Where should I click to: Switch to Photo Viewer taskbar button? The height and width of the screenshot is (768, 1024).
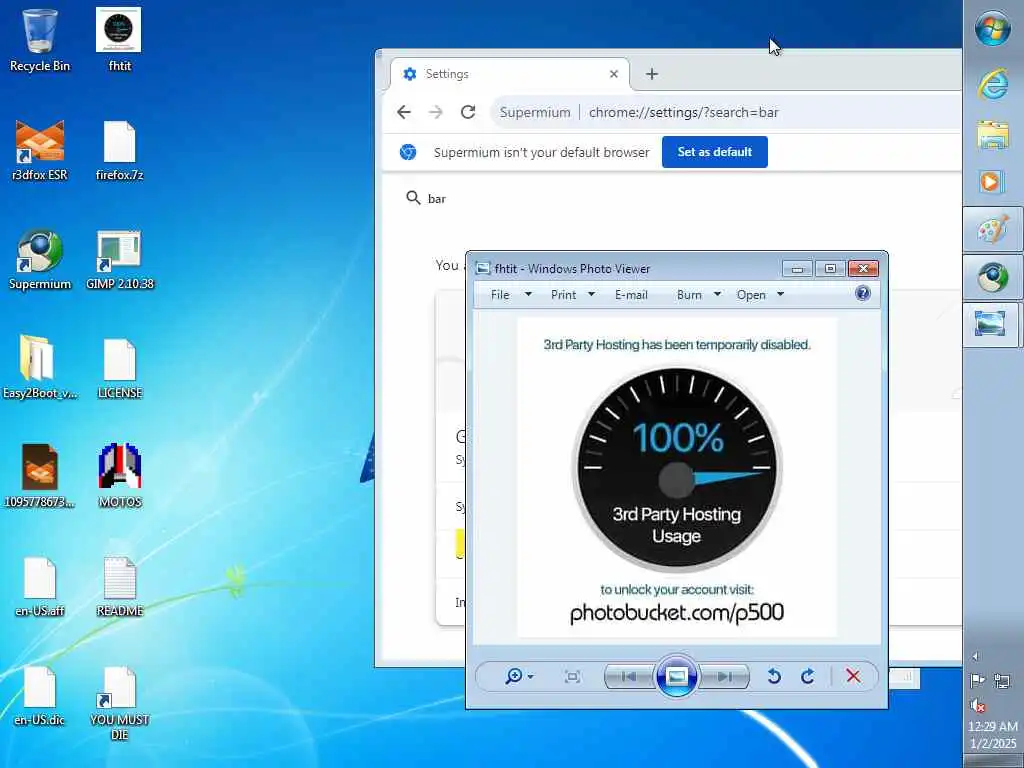(x=993, y=325)
